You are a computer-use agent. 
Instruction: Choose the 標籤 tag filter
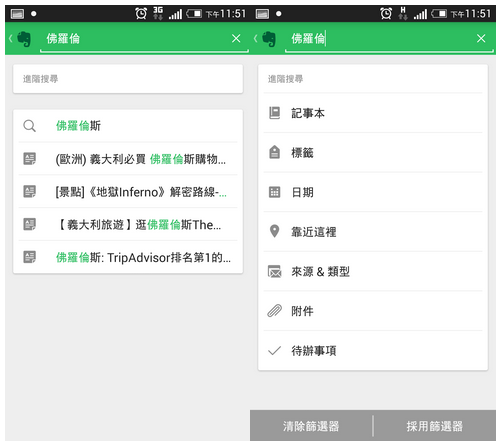coord(373,153)
